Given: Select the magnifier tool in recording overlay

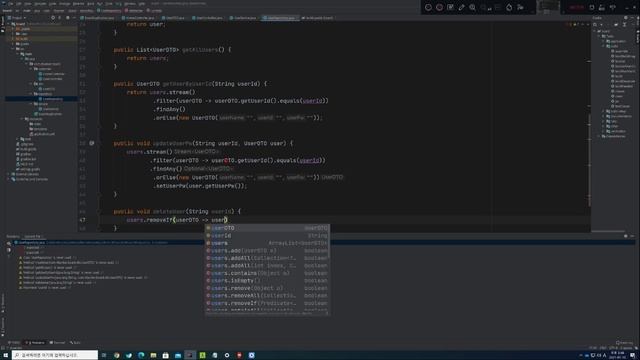Looking at the screenshot, I should (x=472, y=7).
